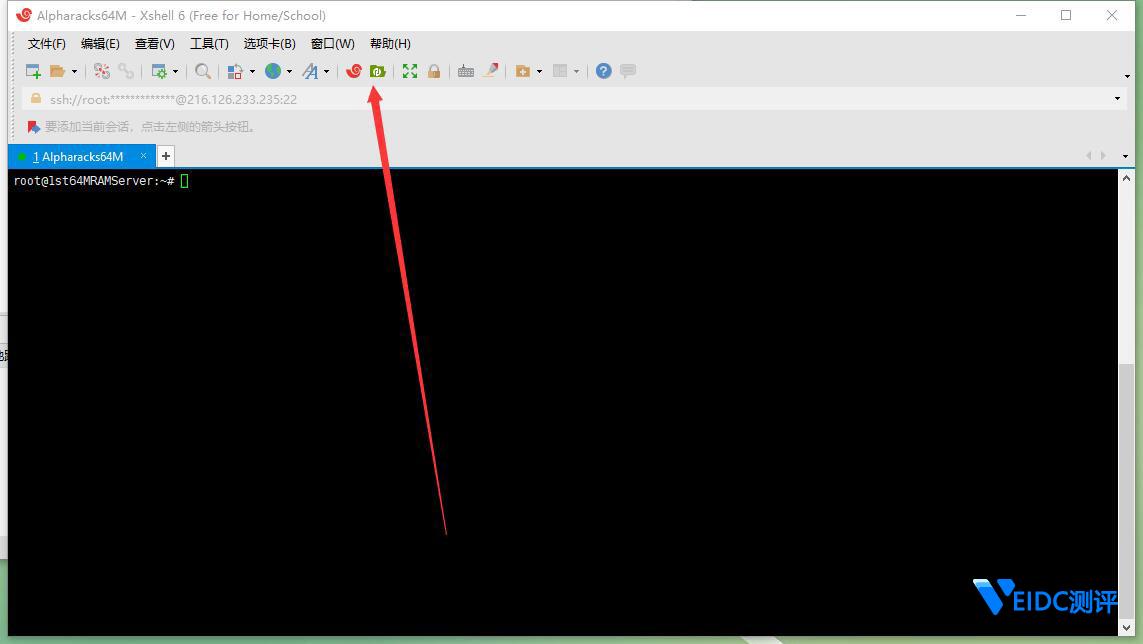Viewport: 1143px width, 644px height.
Task: Expand the open-session folder dropdown arrow
Action: pyautogui.click(x=74, y=71)
